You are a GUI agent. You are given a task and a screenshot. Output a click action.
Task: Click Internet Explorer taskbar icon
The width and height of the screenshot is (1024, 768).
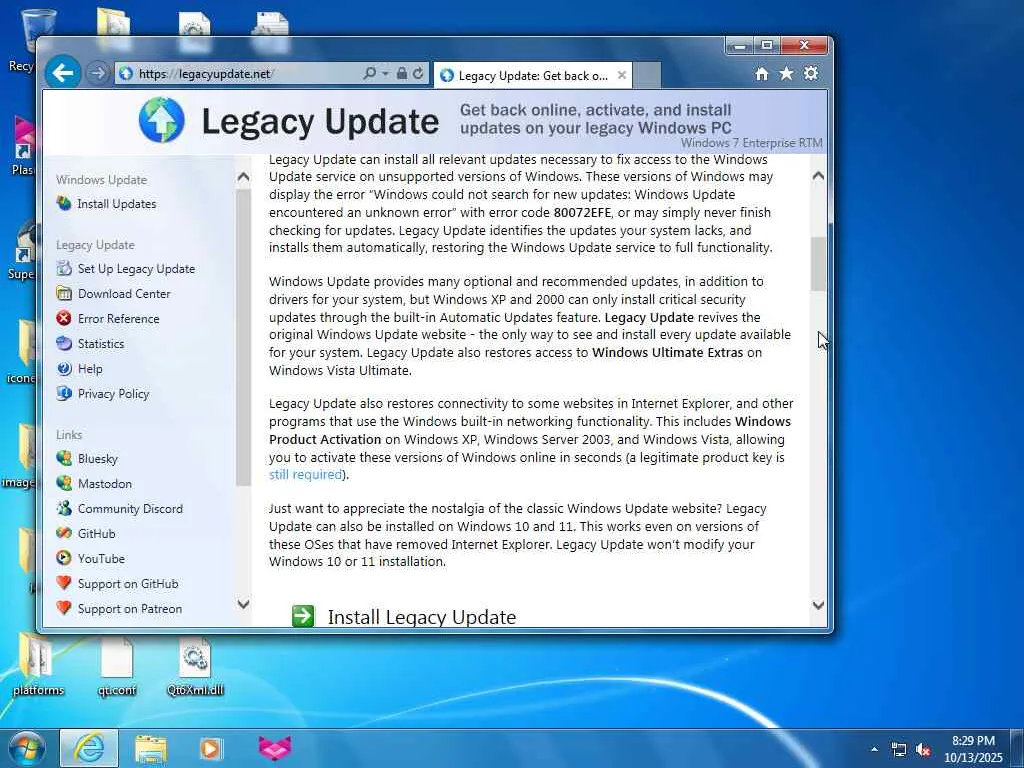pos(89,748)
